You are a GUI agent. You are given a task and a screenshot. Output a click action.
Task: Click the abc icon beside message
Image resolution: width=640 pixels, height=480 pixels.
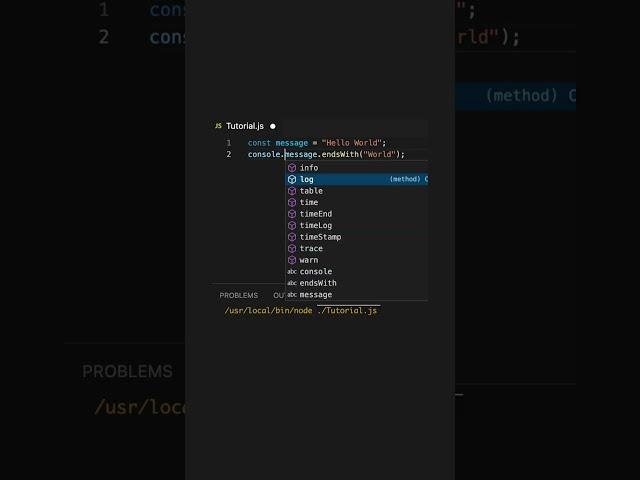292,294
